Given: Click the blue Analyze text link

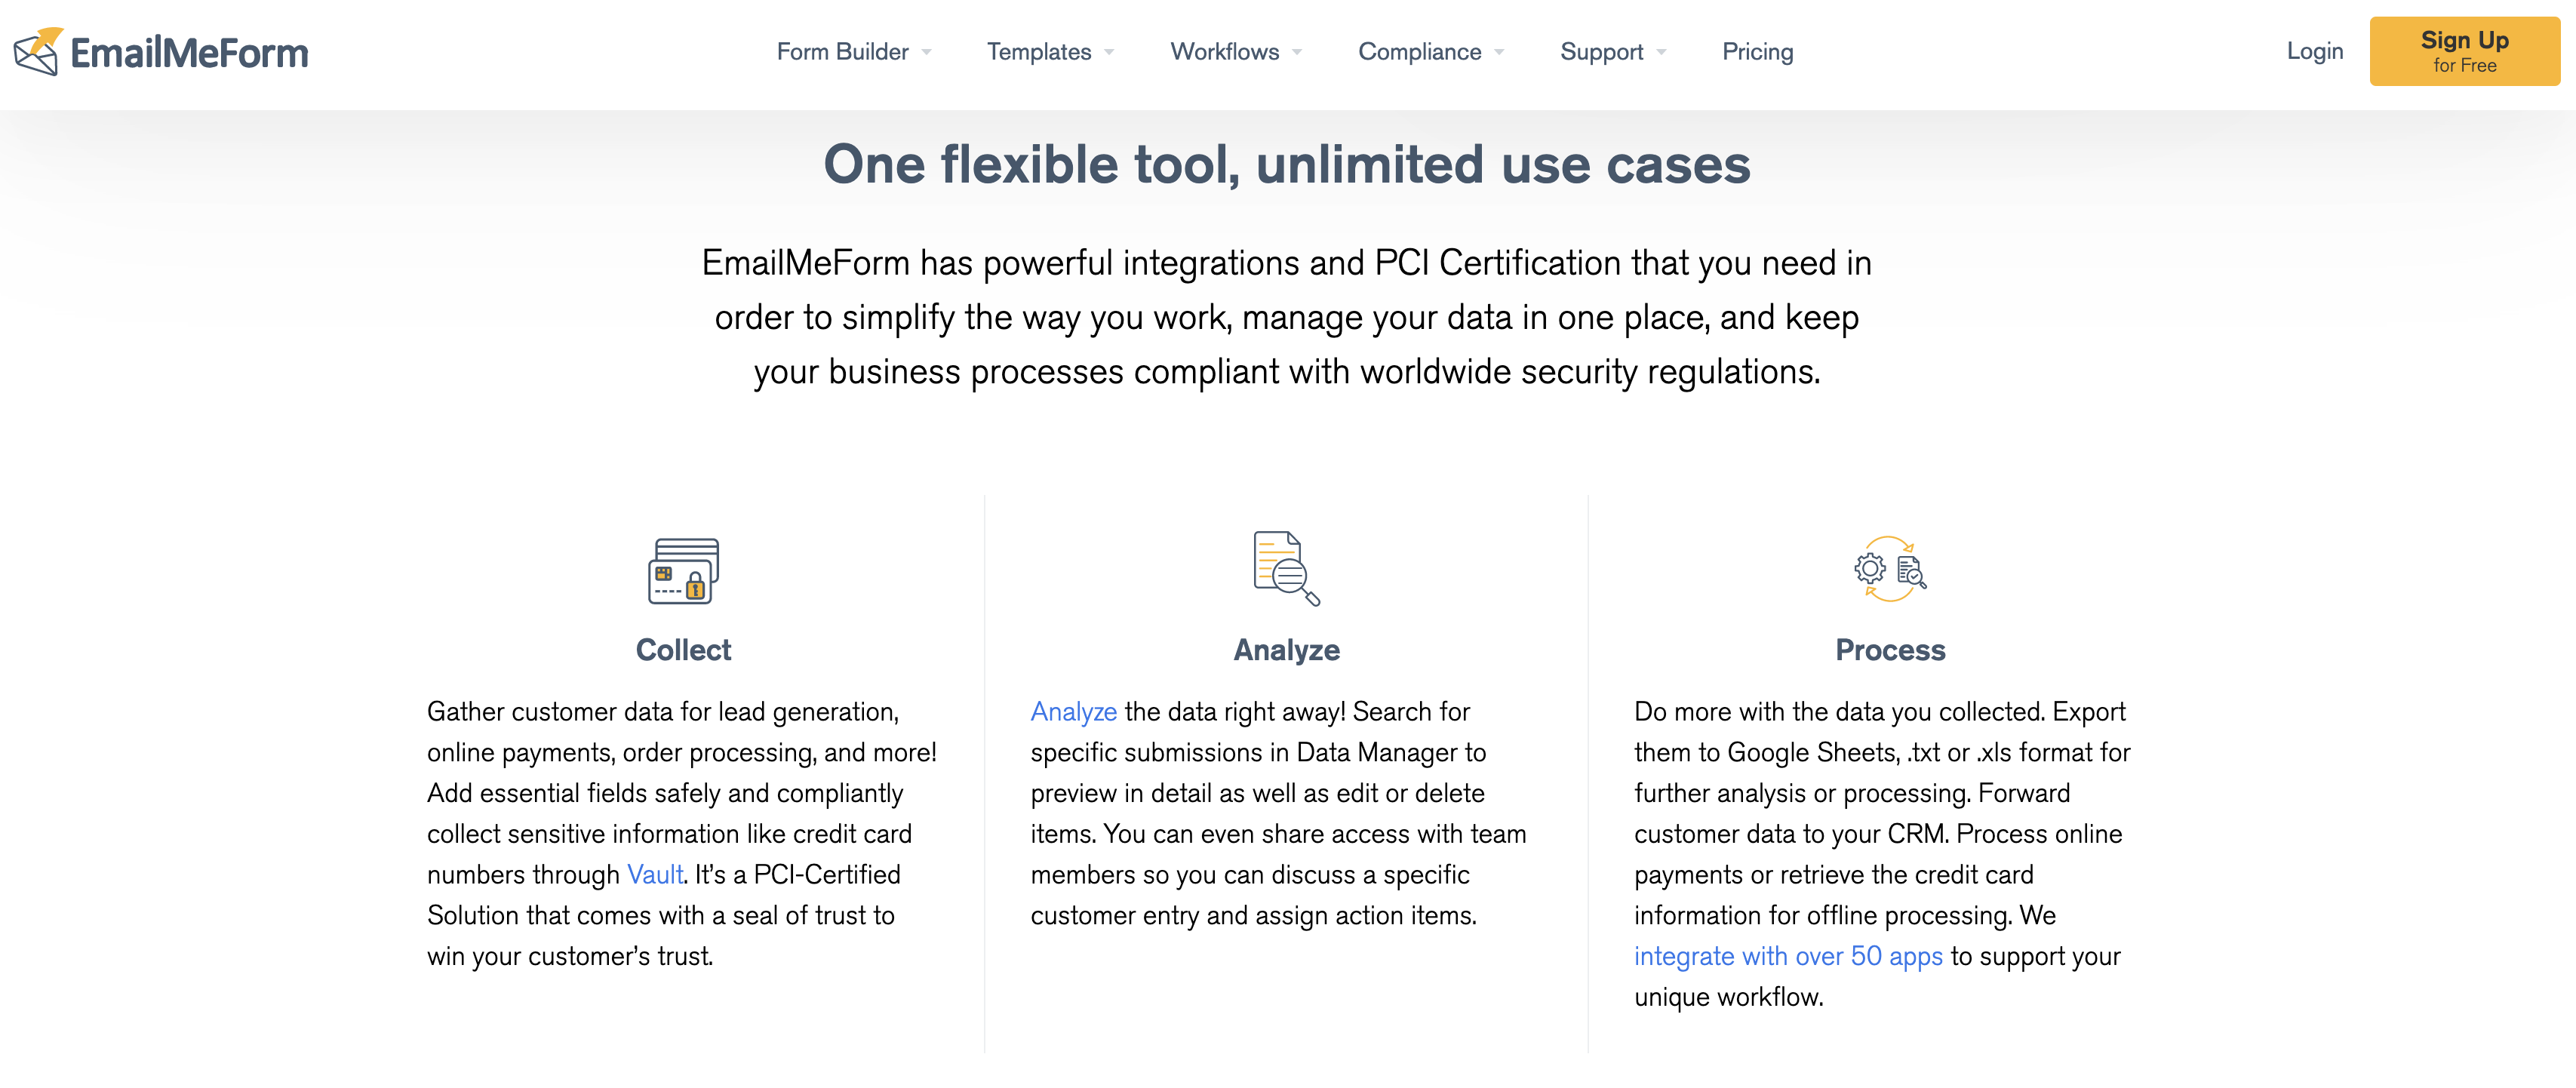Looking at the screenshot, I should 1073,712.
